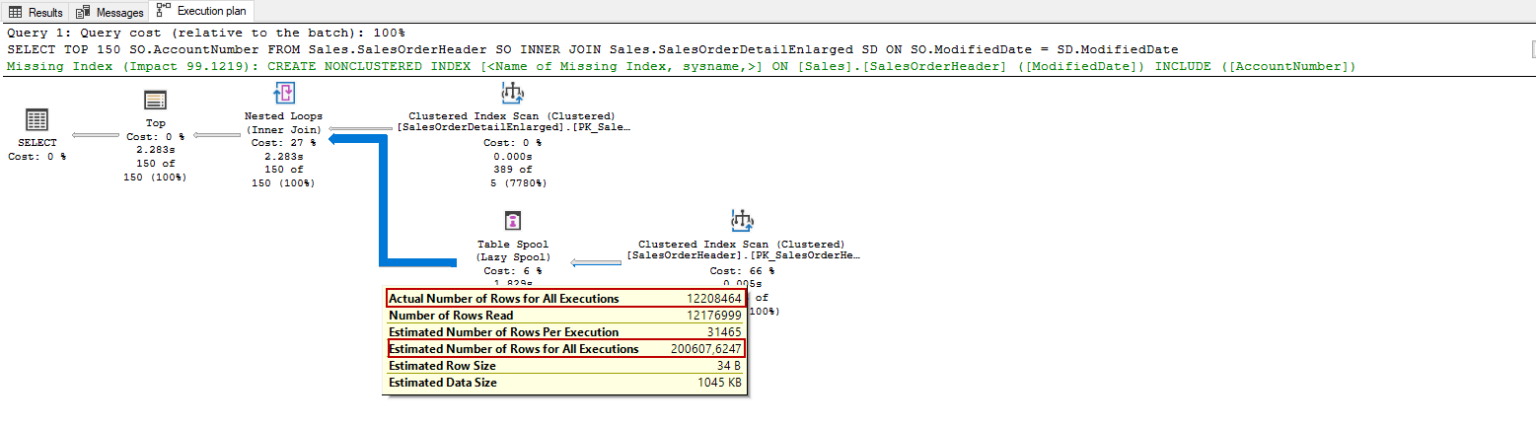Click the SELECT TOP 150 query text
Viewport: 1536px width, 427px height.
pyautogui.click(x=592, y=49)
